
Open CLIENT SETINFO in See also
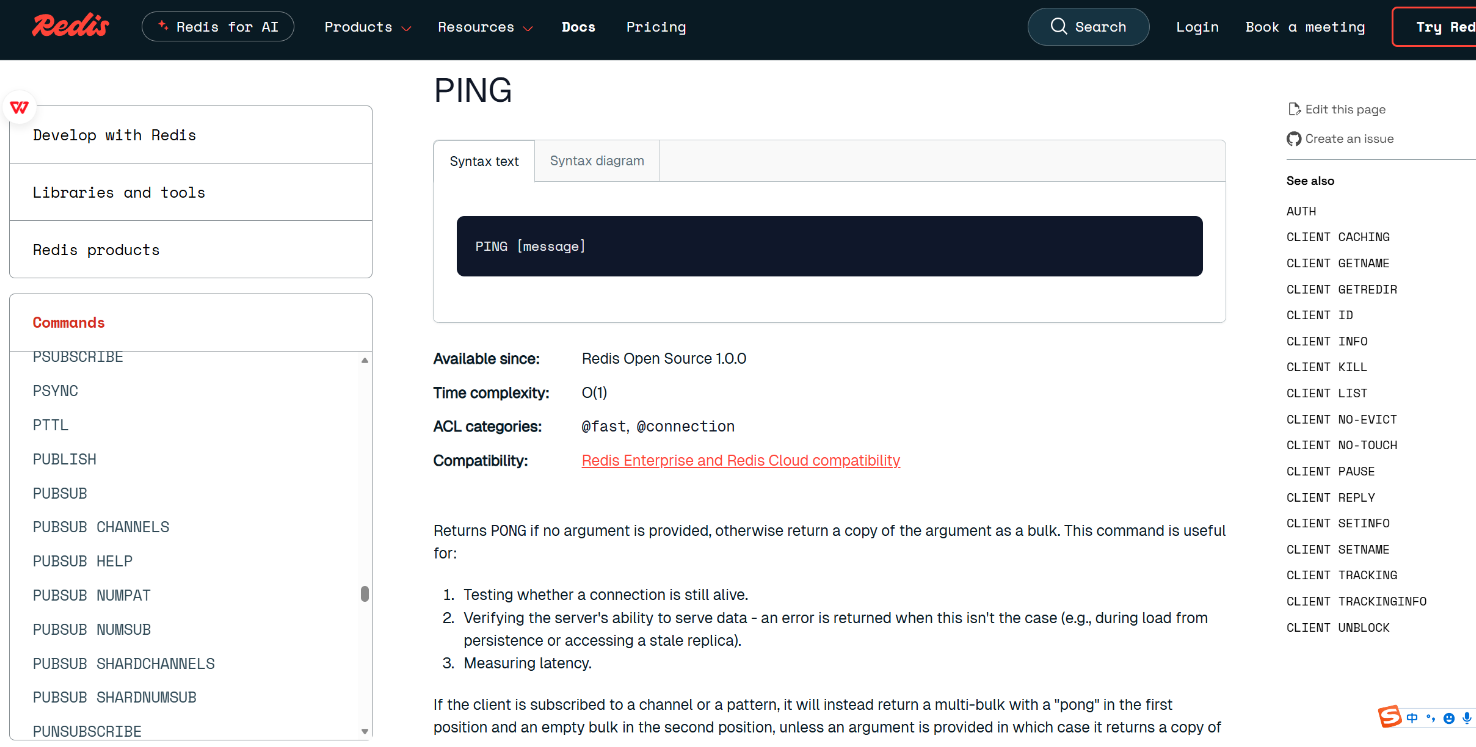tap(1338, 523)
